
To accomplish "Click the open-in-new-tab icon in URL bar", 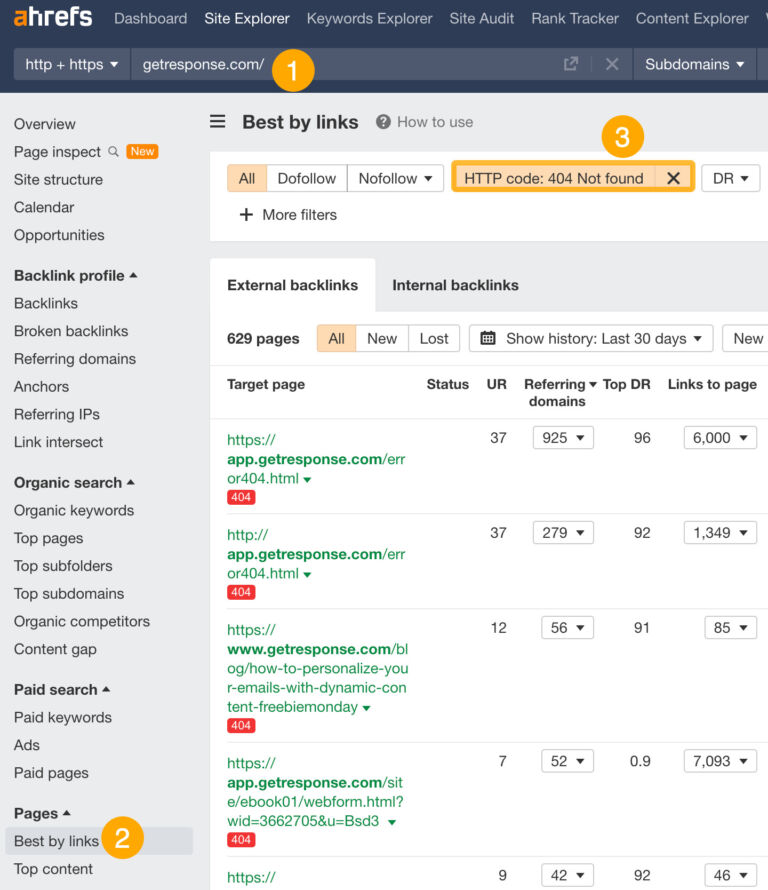I will pos(570,63).
